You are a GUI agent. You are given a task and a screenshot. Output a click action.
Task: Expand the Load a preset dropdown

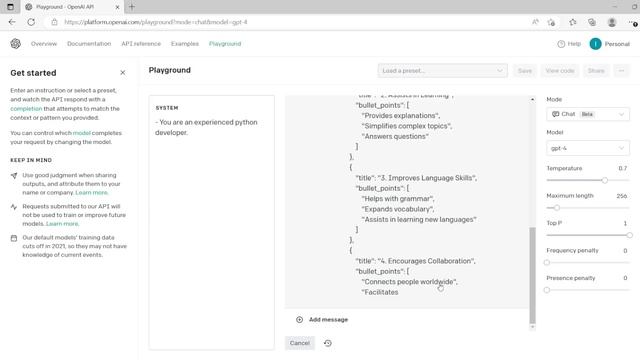point(442,71)
